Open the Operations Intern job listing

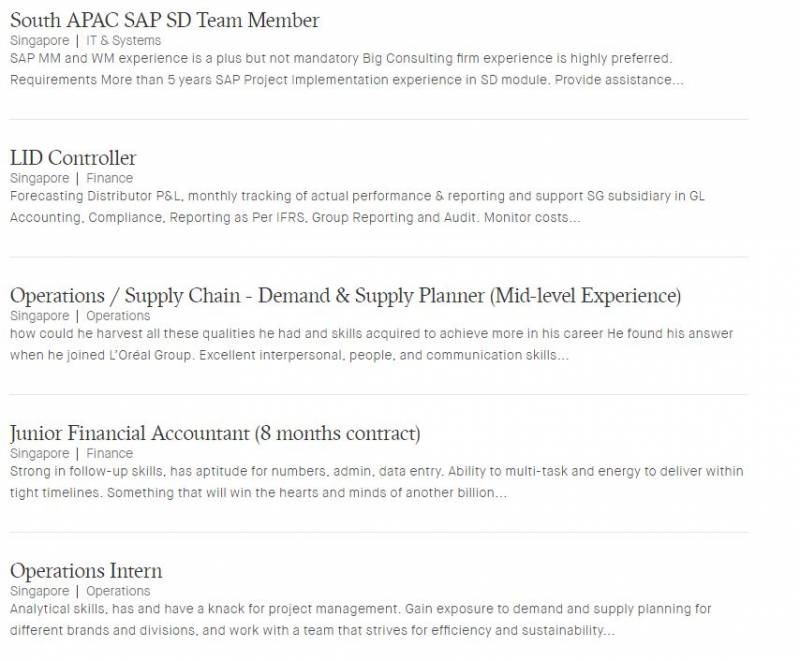[86, 571]
